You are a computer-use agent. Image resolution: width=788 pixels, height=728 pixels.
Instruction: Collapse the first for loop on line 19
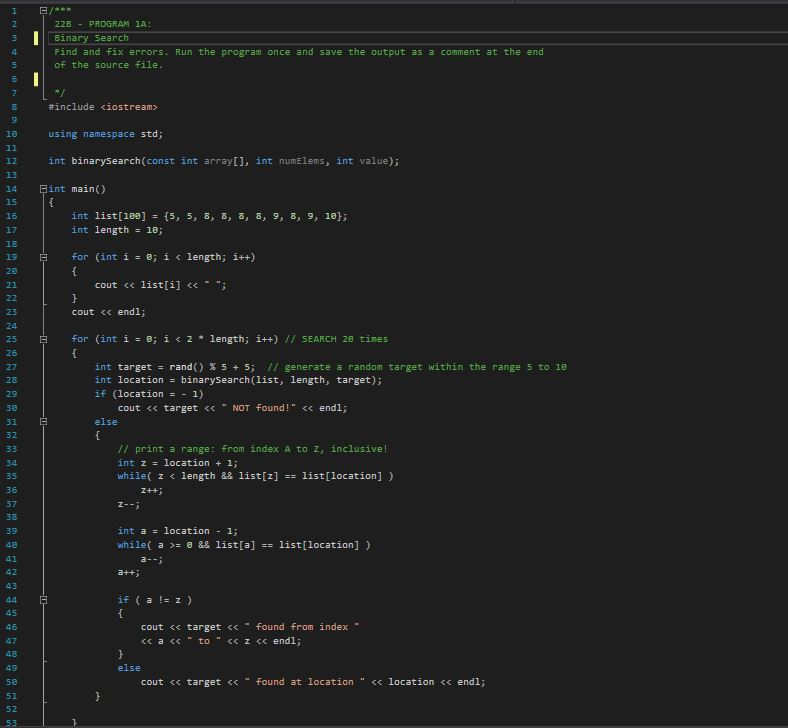pos(44,257)
